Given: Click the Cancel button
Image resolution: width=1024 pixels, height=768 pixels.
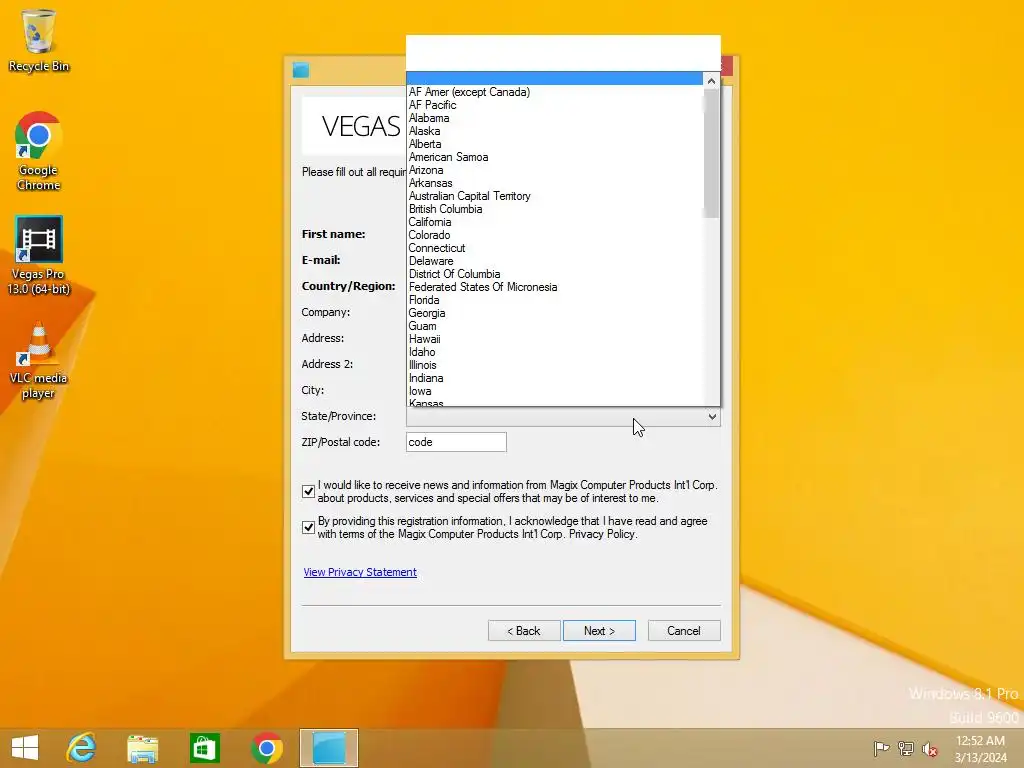Looking at the screenshot, I should click(x=684, y=631).
